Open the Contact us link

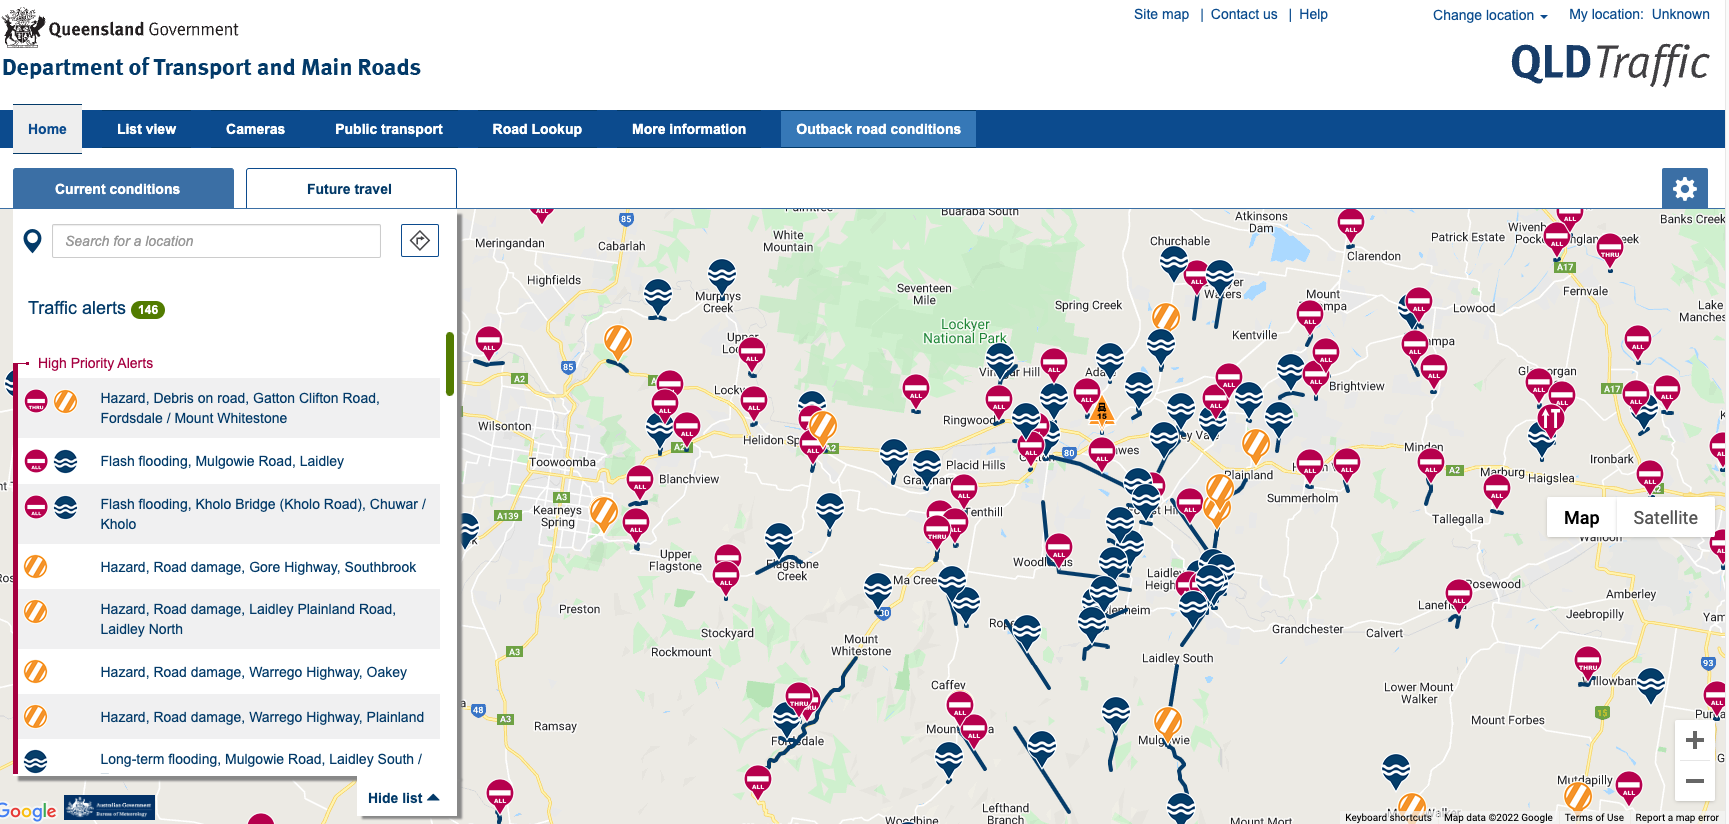(x=1243, y=14)
